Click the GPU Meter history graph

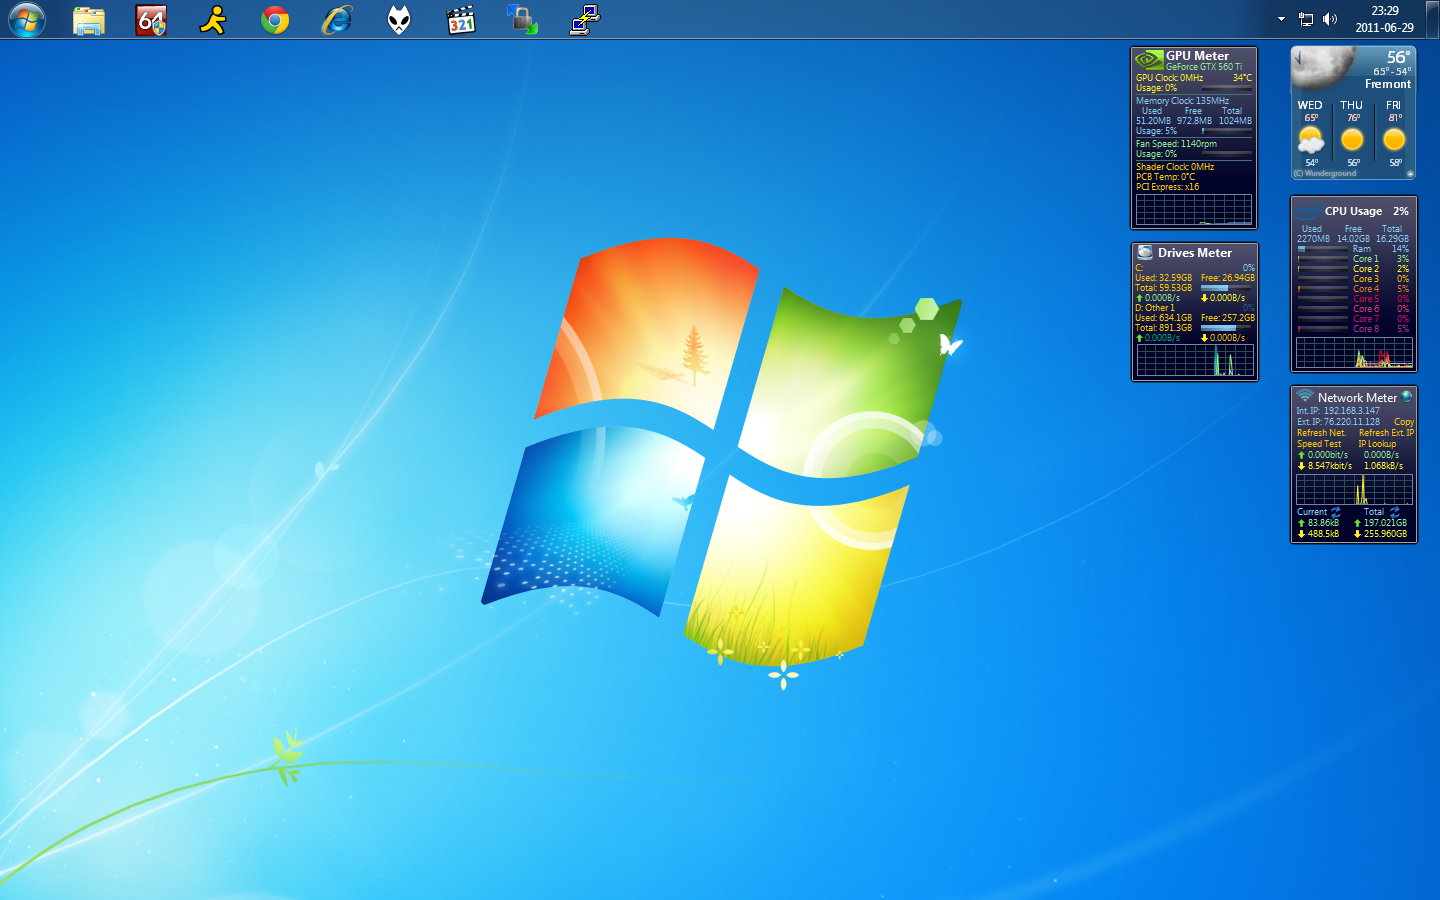tap(1194, 209)
